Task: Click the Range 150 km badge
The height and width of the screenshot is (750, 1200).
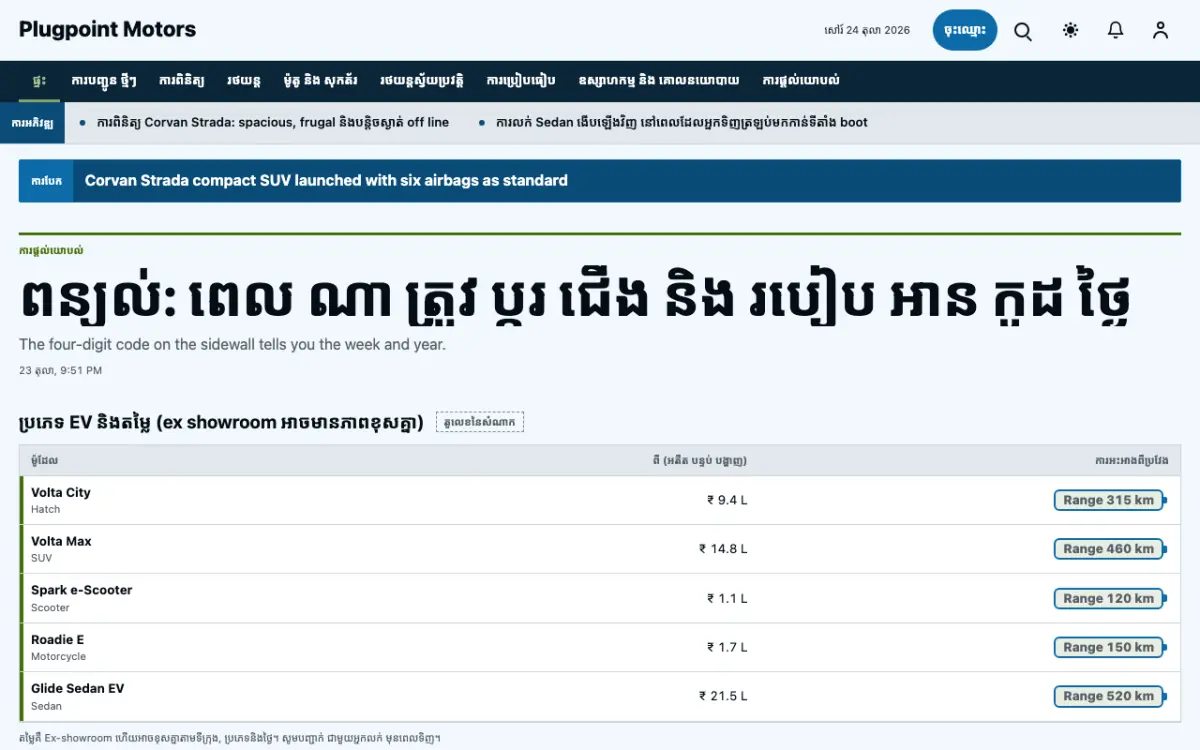Action: 1108,647
